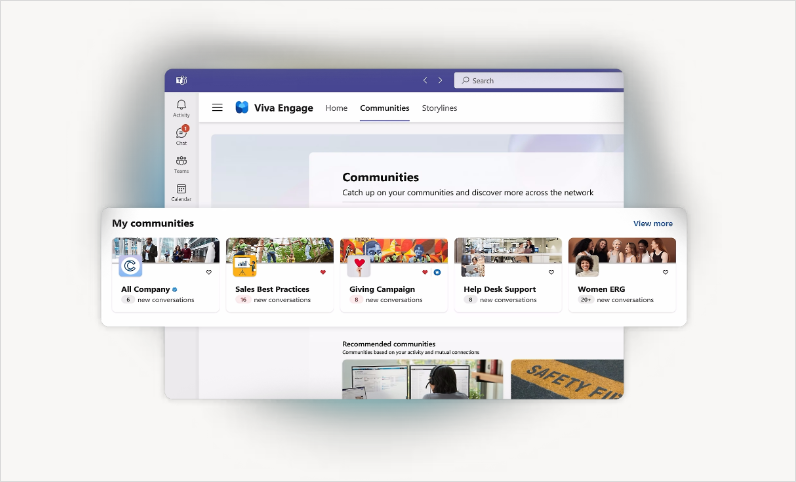Switch to the Storylines tab
This screenshot has width=796, height=482.
[x=439, y=108]
